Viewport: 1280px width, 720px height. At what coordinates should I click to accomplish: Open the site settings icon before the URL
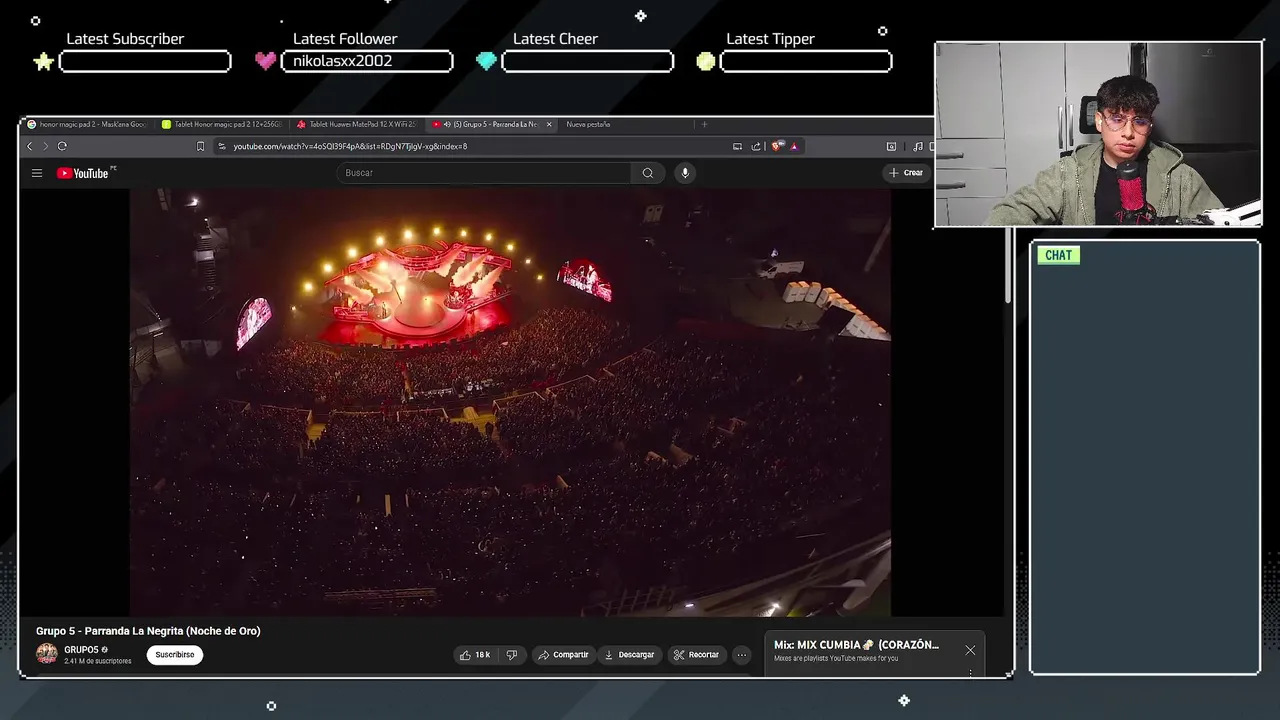click(222, 146)
